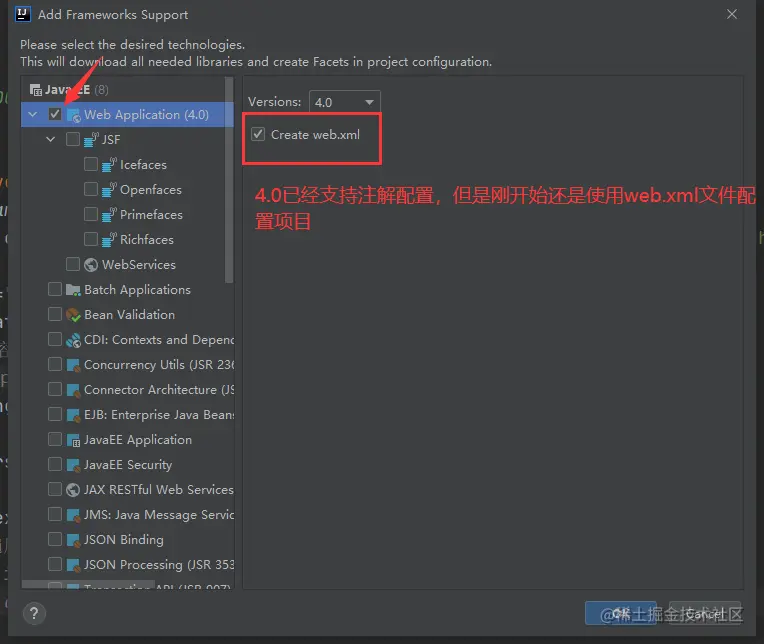
Task: Enable the WebServices checkbox
Action: click(x=73, y=264)
